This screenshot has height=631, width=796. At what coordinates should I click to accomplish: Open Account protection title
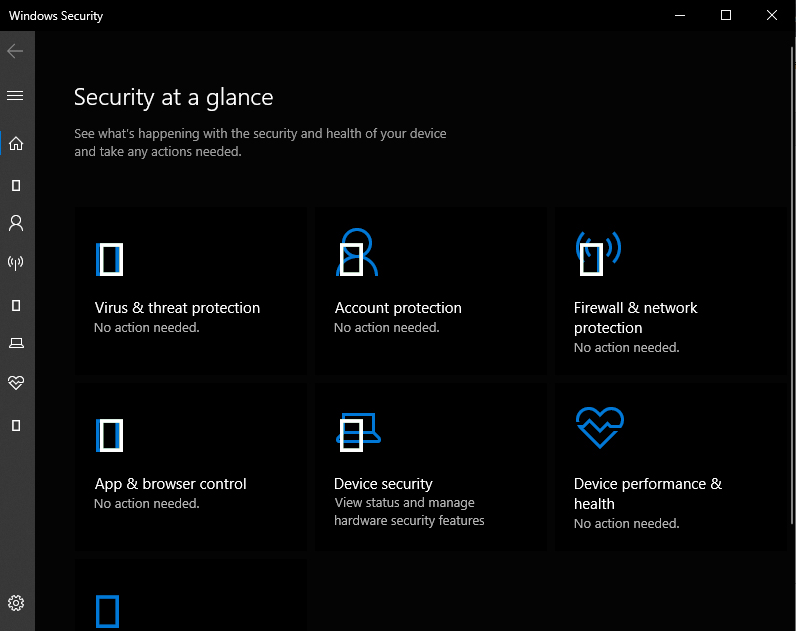coord(398,308)
